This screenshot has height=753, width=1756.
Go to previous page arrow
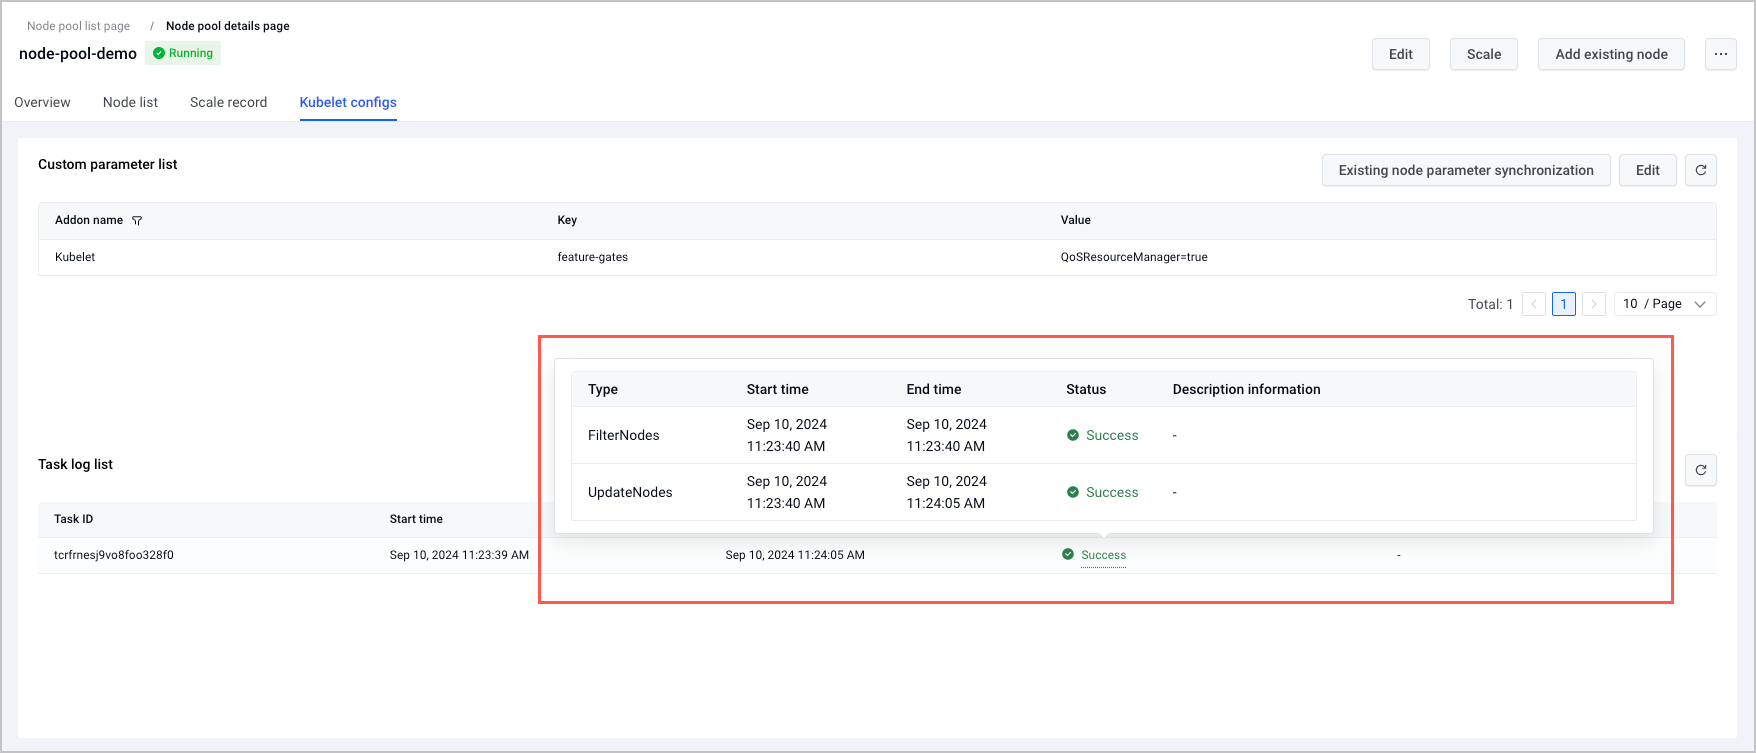[1534, 304]
